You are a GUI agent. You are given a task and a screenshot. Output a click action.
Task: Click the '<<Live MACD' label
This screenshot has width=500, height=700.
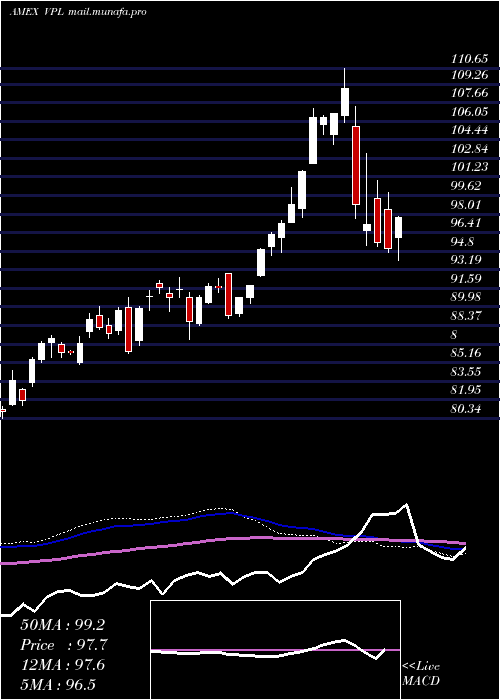click(421, 673)
